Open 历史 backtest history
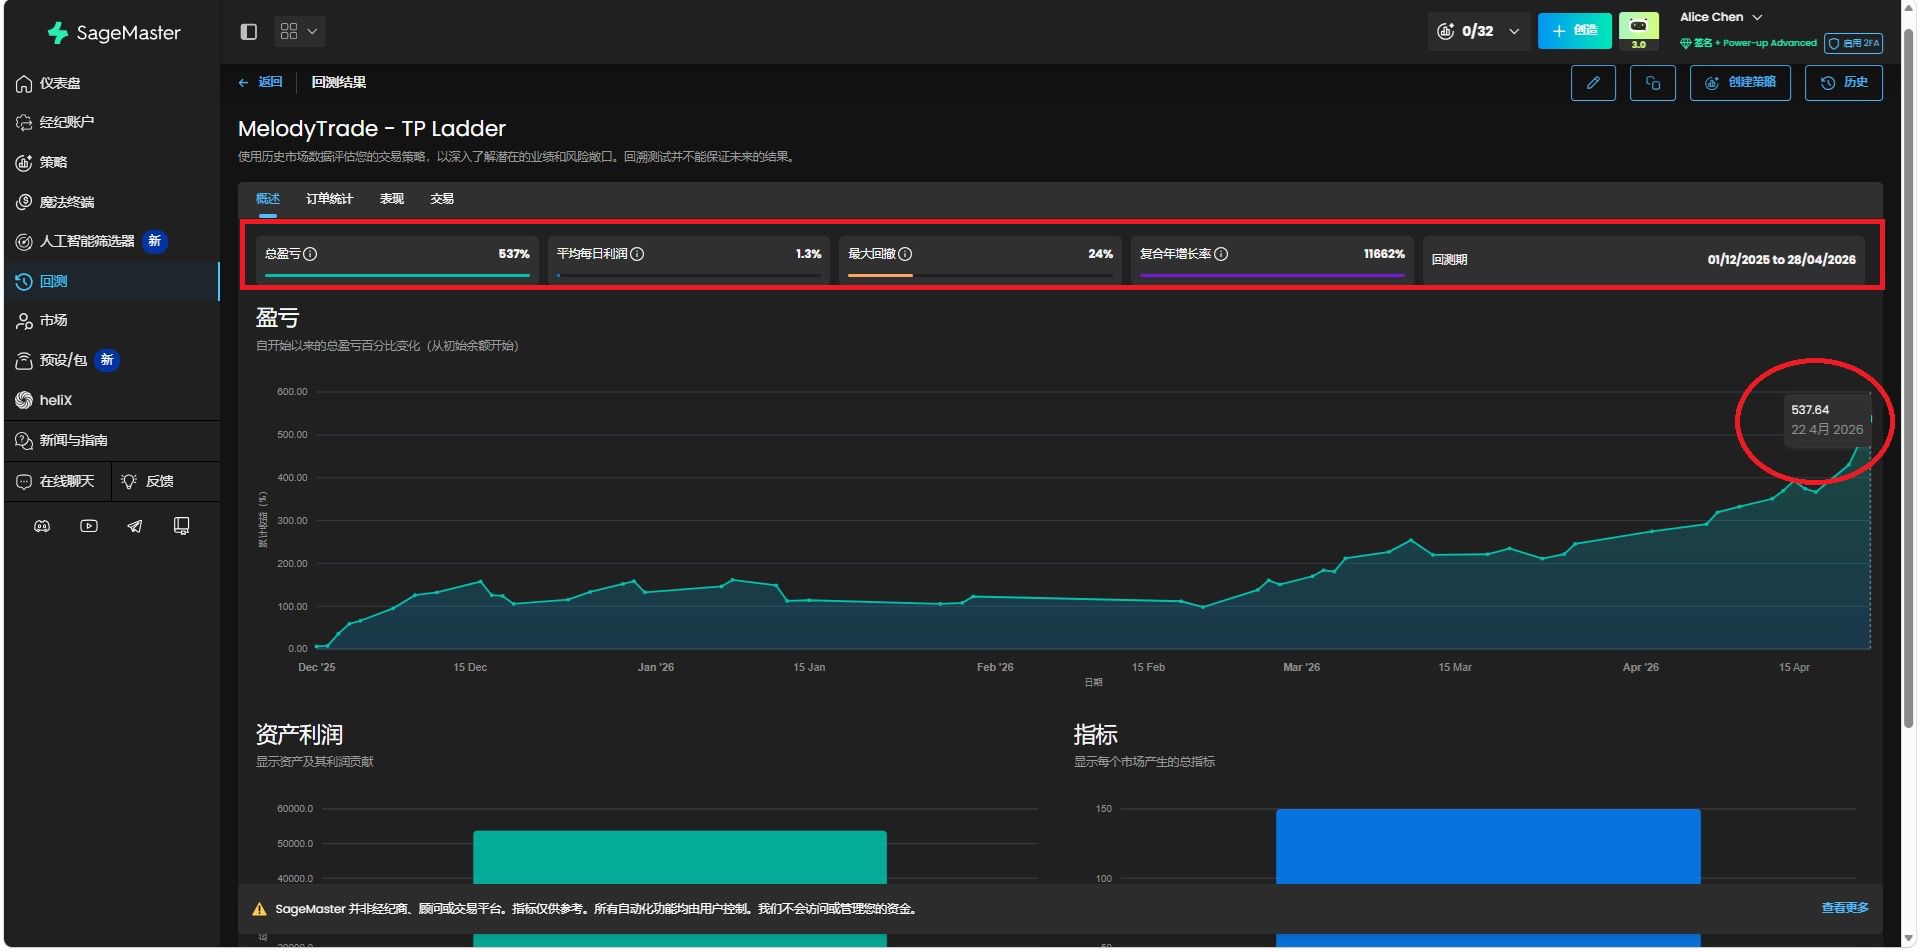 tap(1844, 83)
